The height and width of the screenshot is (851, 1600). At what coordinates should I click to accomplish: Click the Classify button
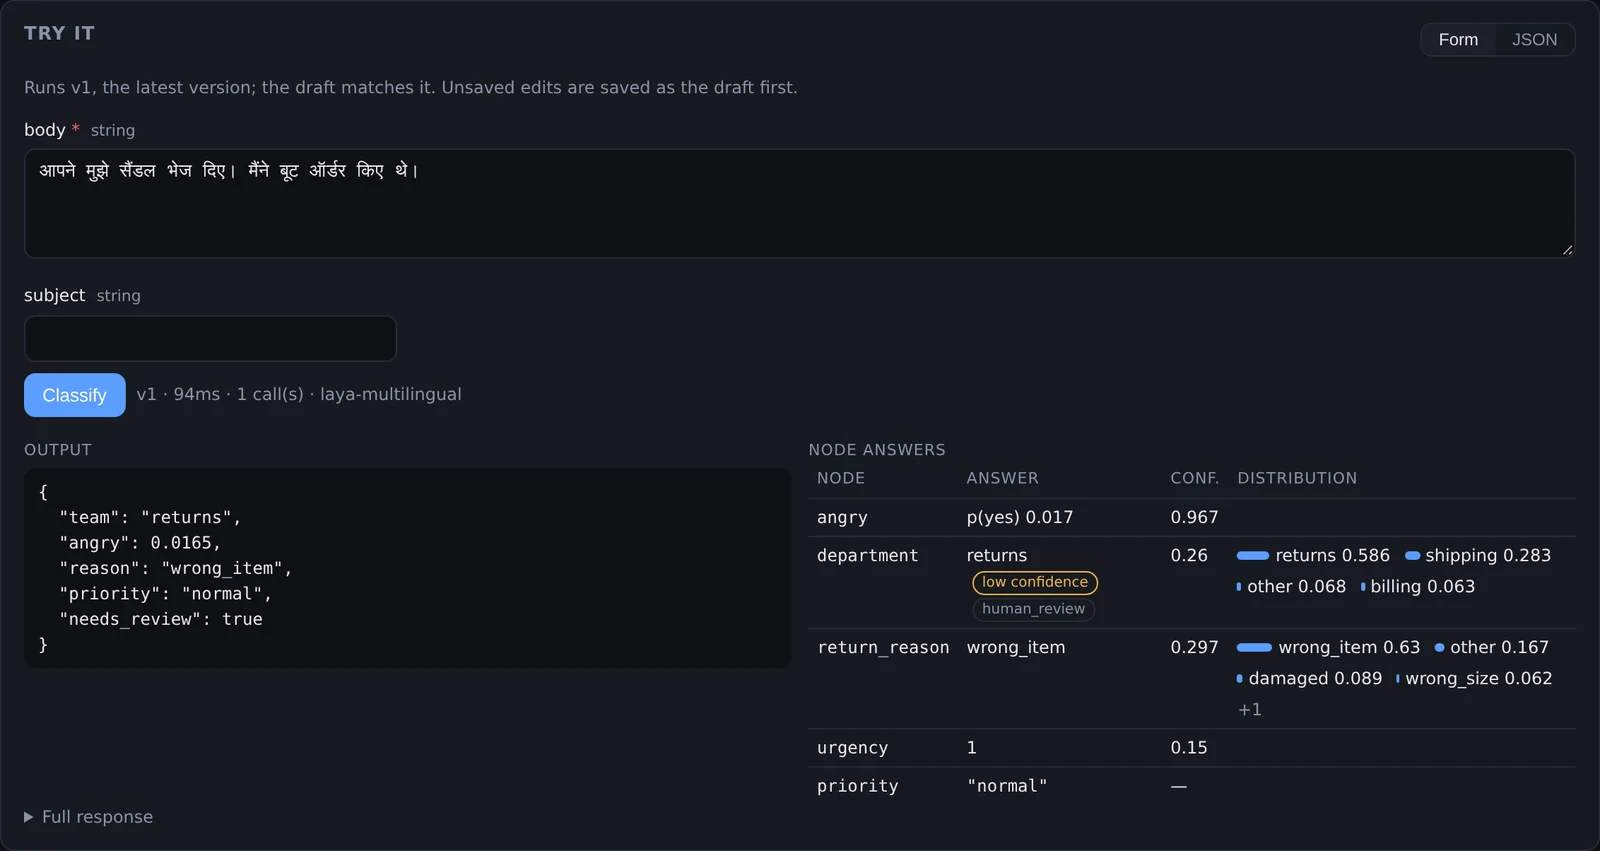click(75, 395)
